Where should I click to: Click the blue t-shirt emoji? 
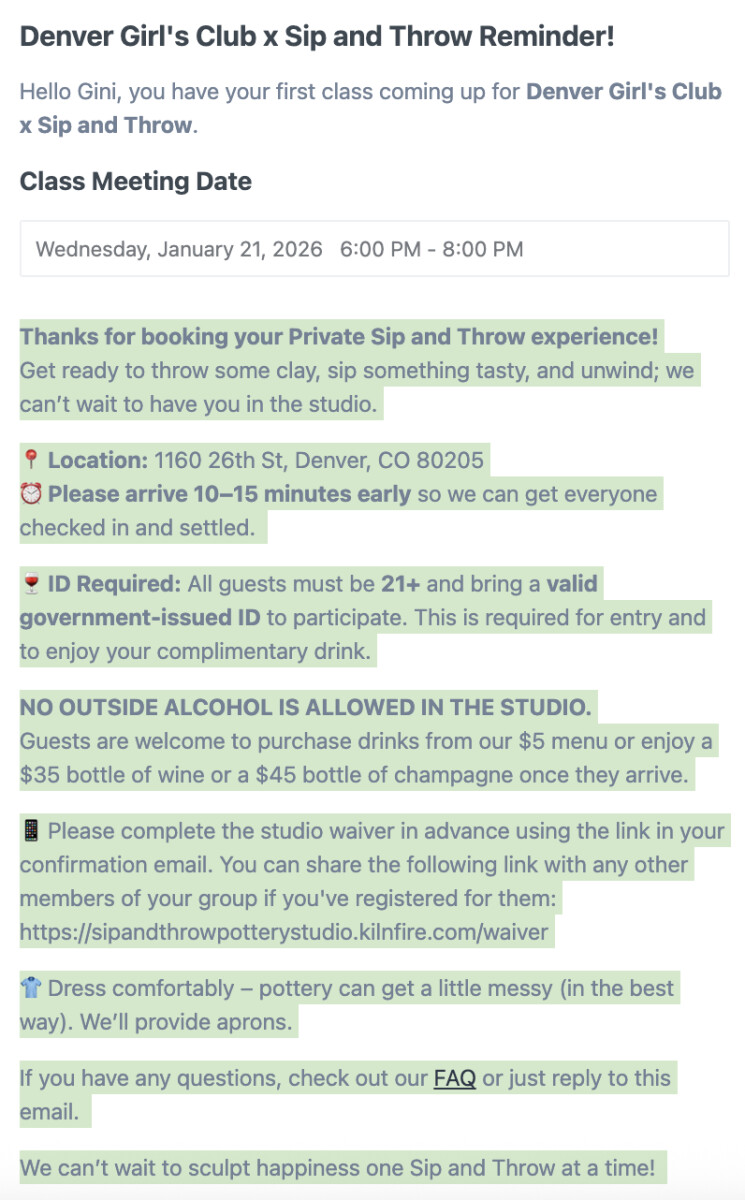pyautogui.click(x=31, y=988)
